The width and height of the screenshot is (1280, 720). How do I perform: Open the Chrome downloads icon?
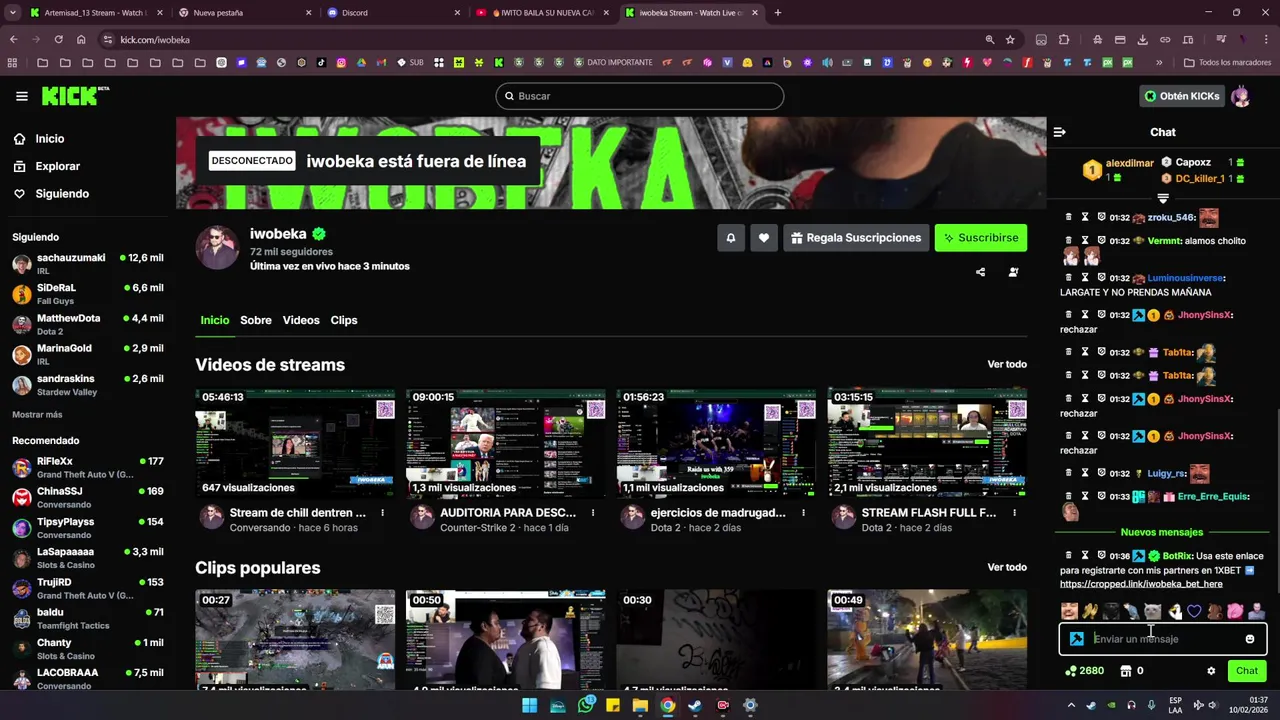[1143, 40]
